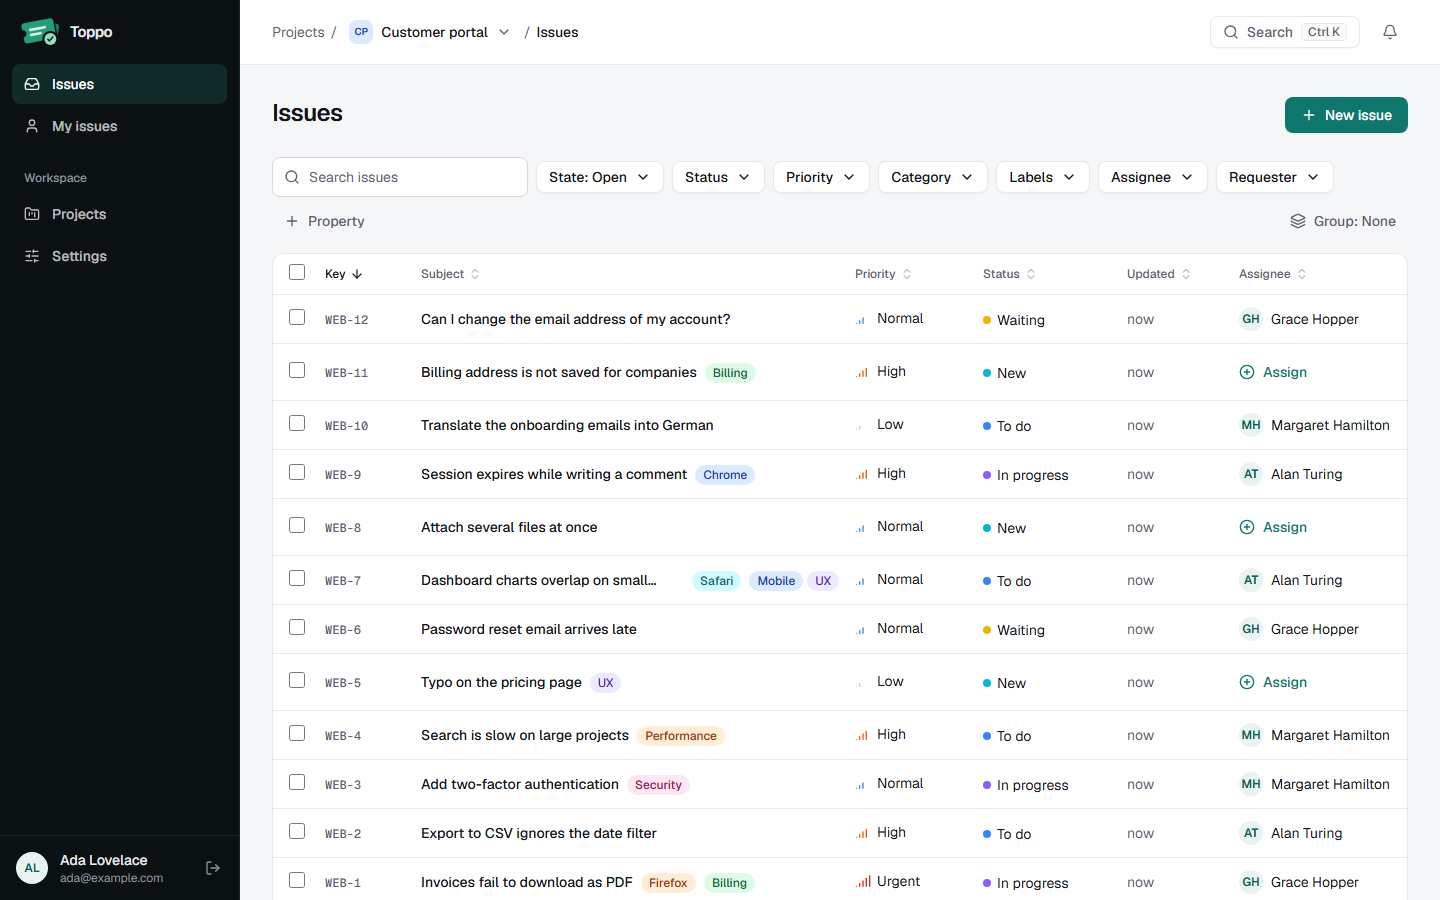Check the WEB-11 row checkbox
Image resolution: width=1440 pixels, height=900 pixels.
coord(297,370)
